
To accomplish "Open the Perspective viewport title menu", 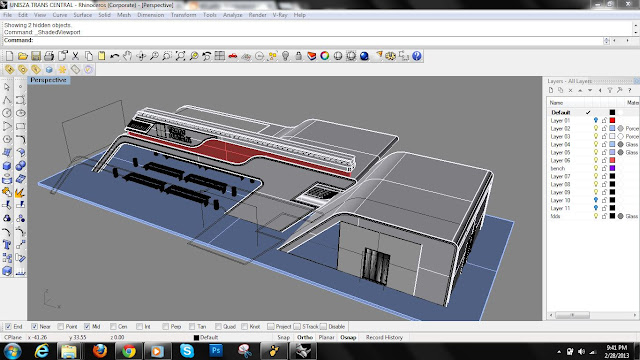I will click(48, 80).
